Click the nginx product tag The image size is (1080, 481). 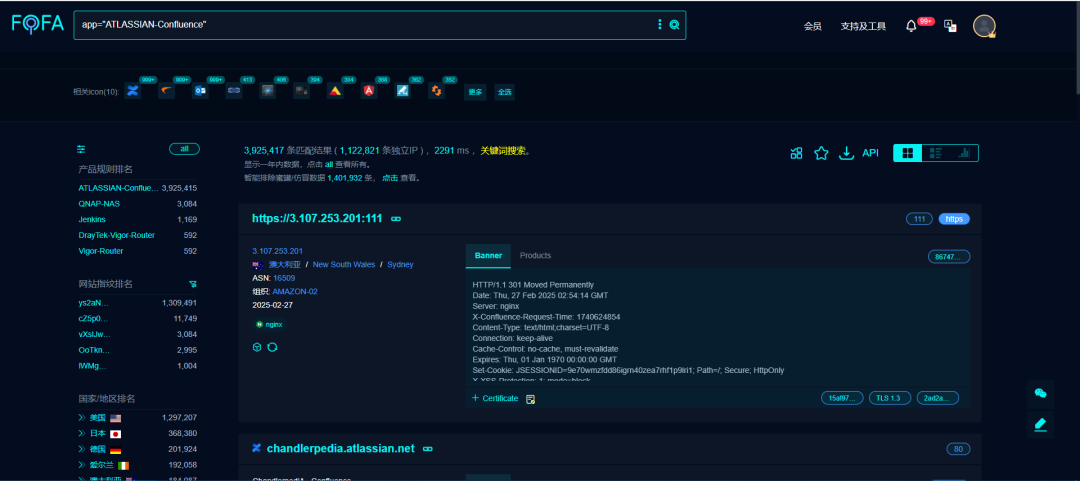(x=269, y=324)
